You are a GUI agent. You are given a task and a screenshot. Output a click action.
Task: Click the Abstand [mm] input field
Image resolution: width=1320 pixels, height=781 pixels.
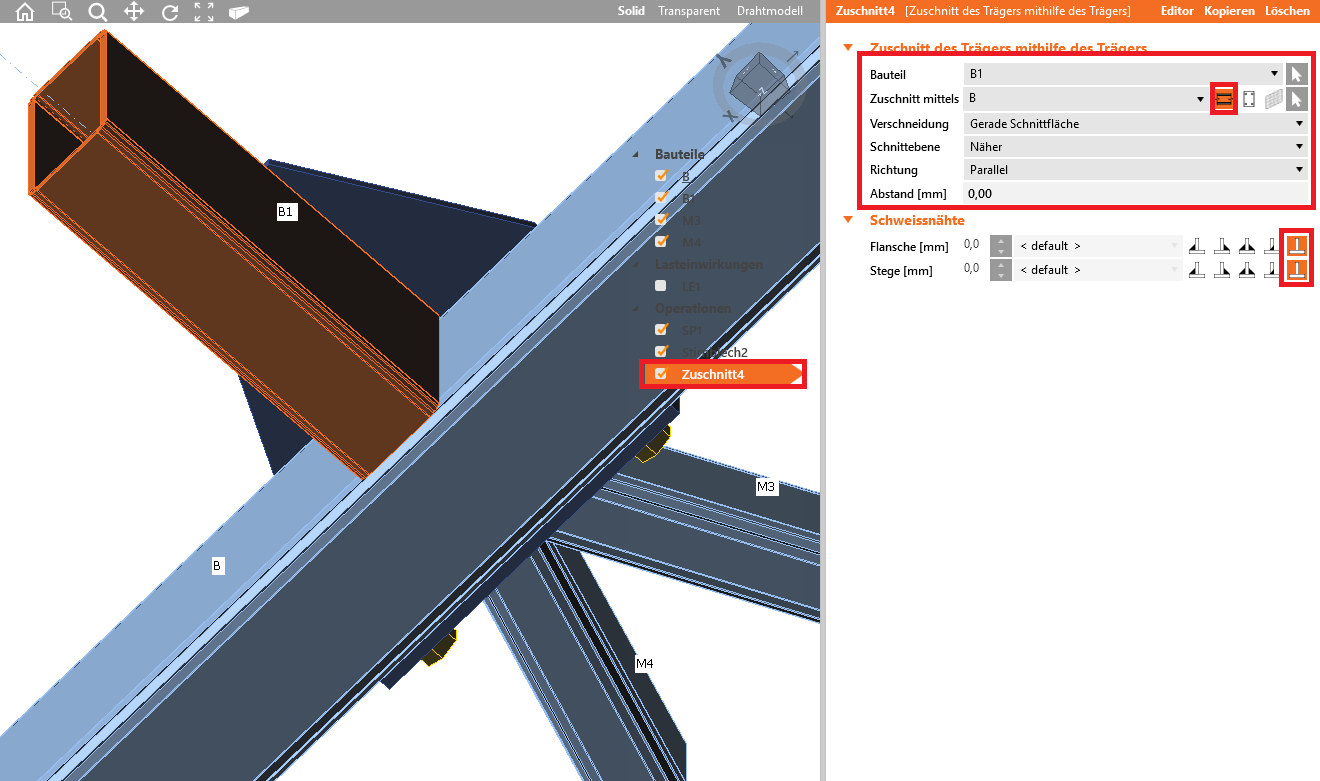click(1135, 193)
